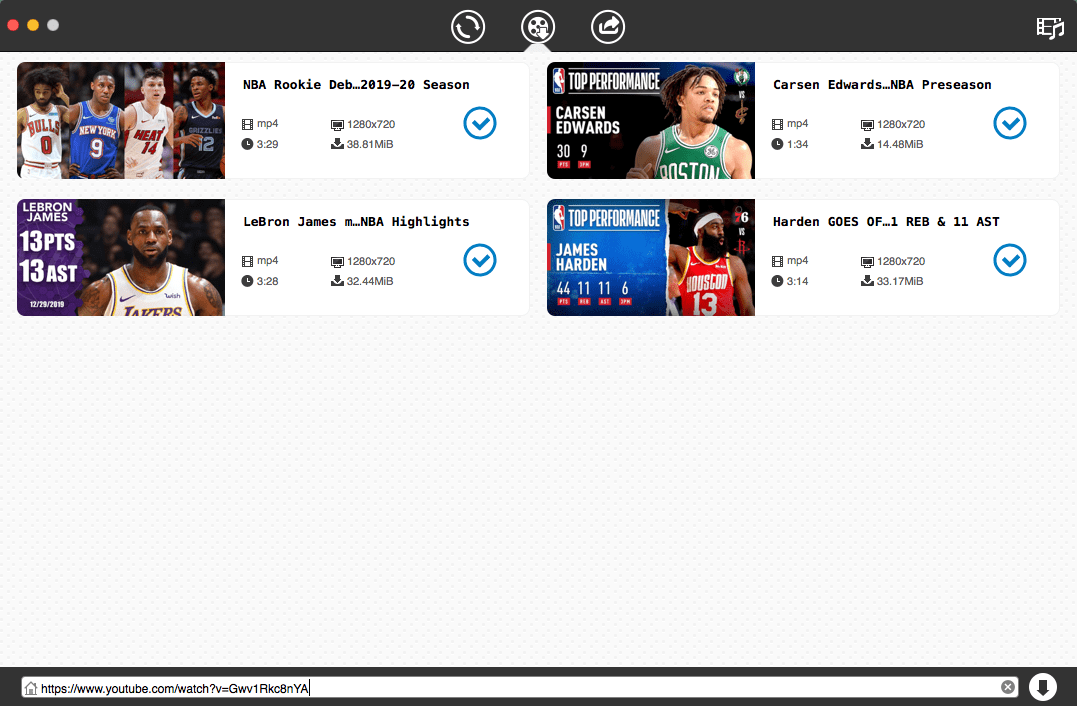The height and width of the screenshot is (706, 1077).
Task: Toggle checkmark for Harden GOES OF…1 REB & 11 AST
Action: click(1010, 260)
